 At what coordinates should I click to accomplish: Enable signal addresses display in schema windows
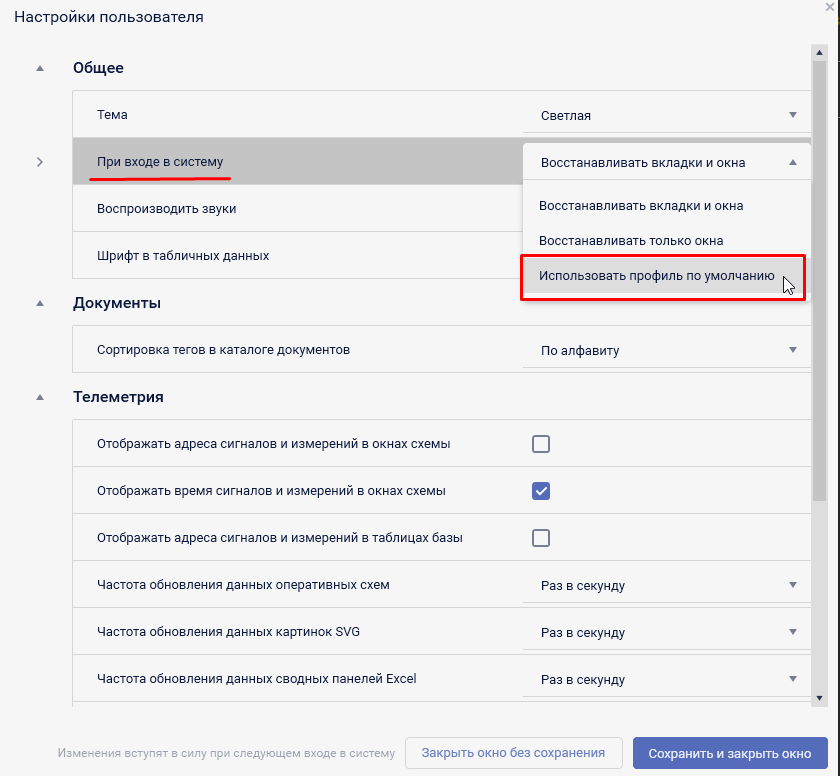[541, 444]
